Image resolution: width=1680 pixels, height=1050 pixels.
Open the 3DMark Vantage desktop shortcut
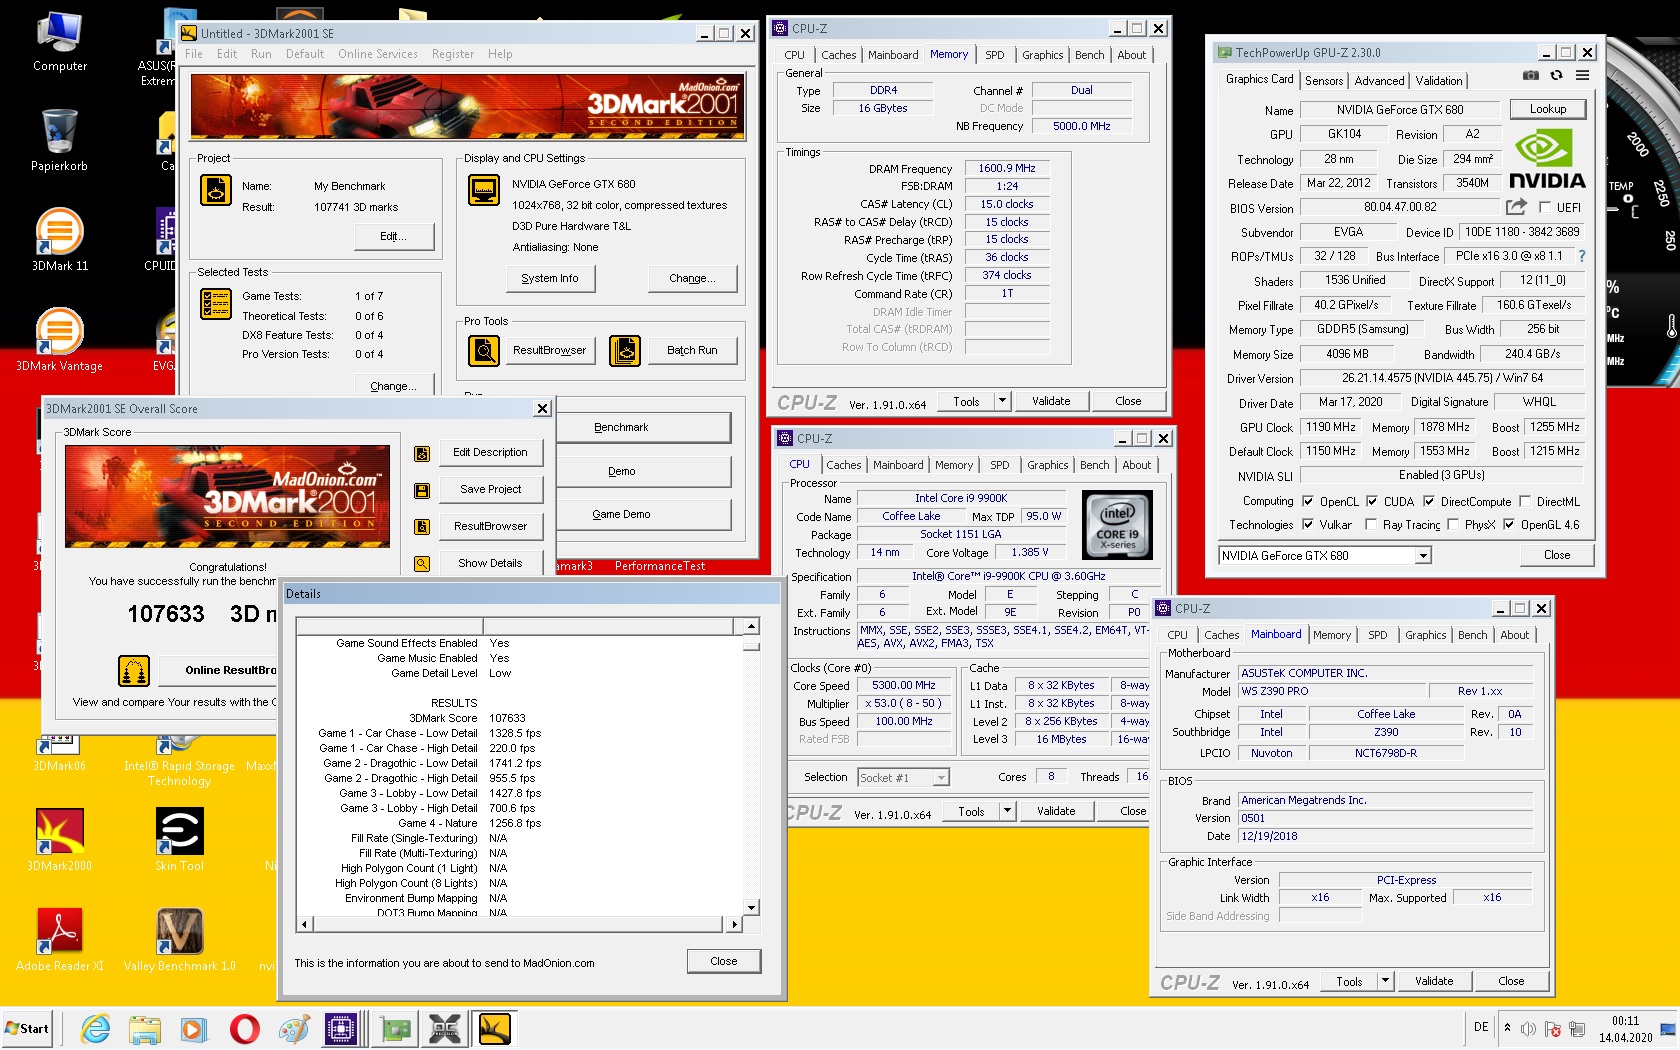pos(59,340)
